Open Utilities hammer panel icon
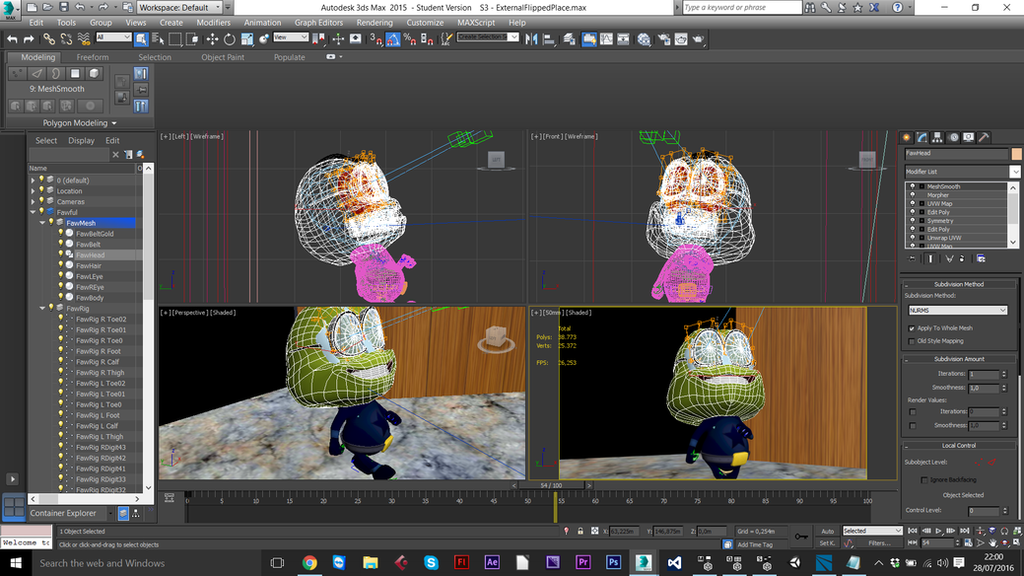This screenshot has width=1024, height=576. point(984,137)
